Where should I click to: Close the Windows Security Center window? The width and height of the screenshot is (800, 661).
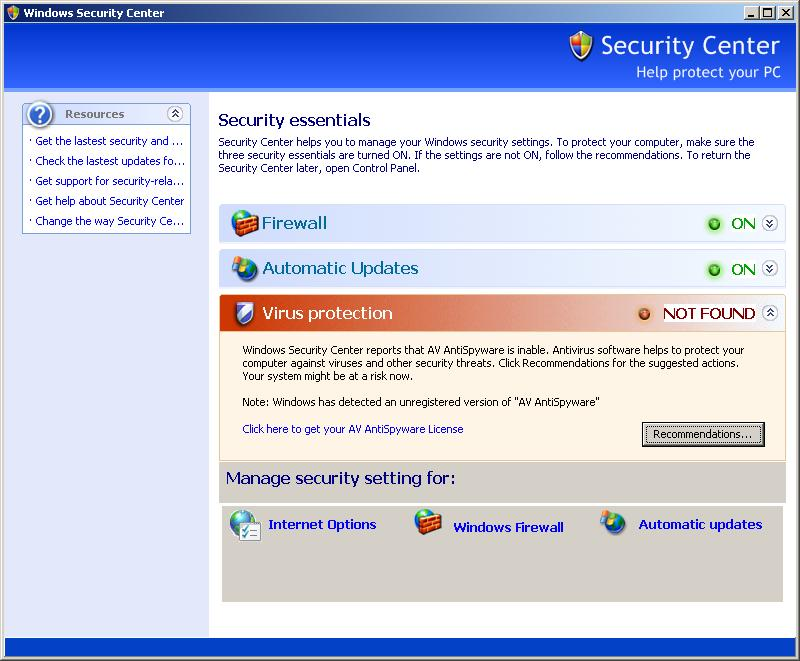click(786, 13)
